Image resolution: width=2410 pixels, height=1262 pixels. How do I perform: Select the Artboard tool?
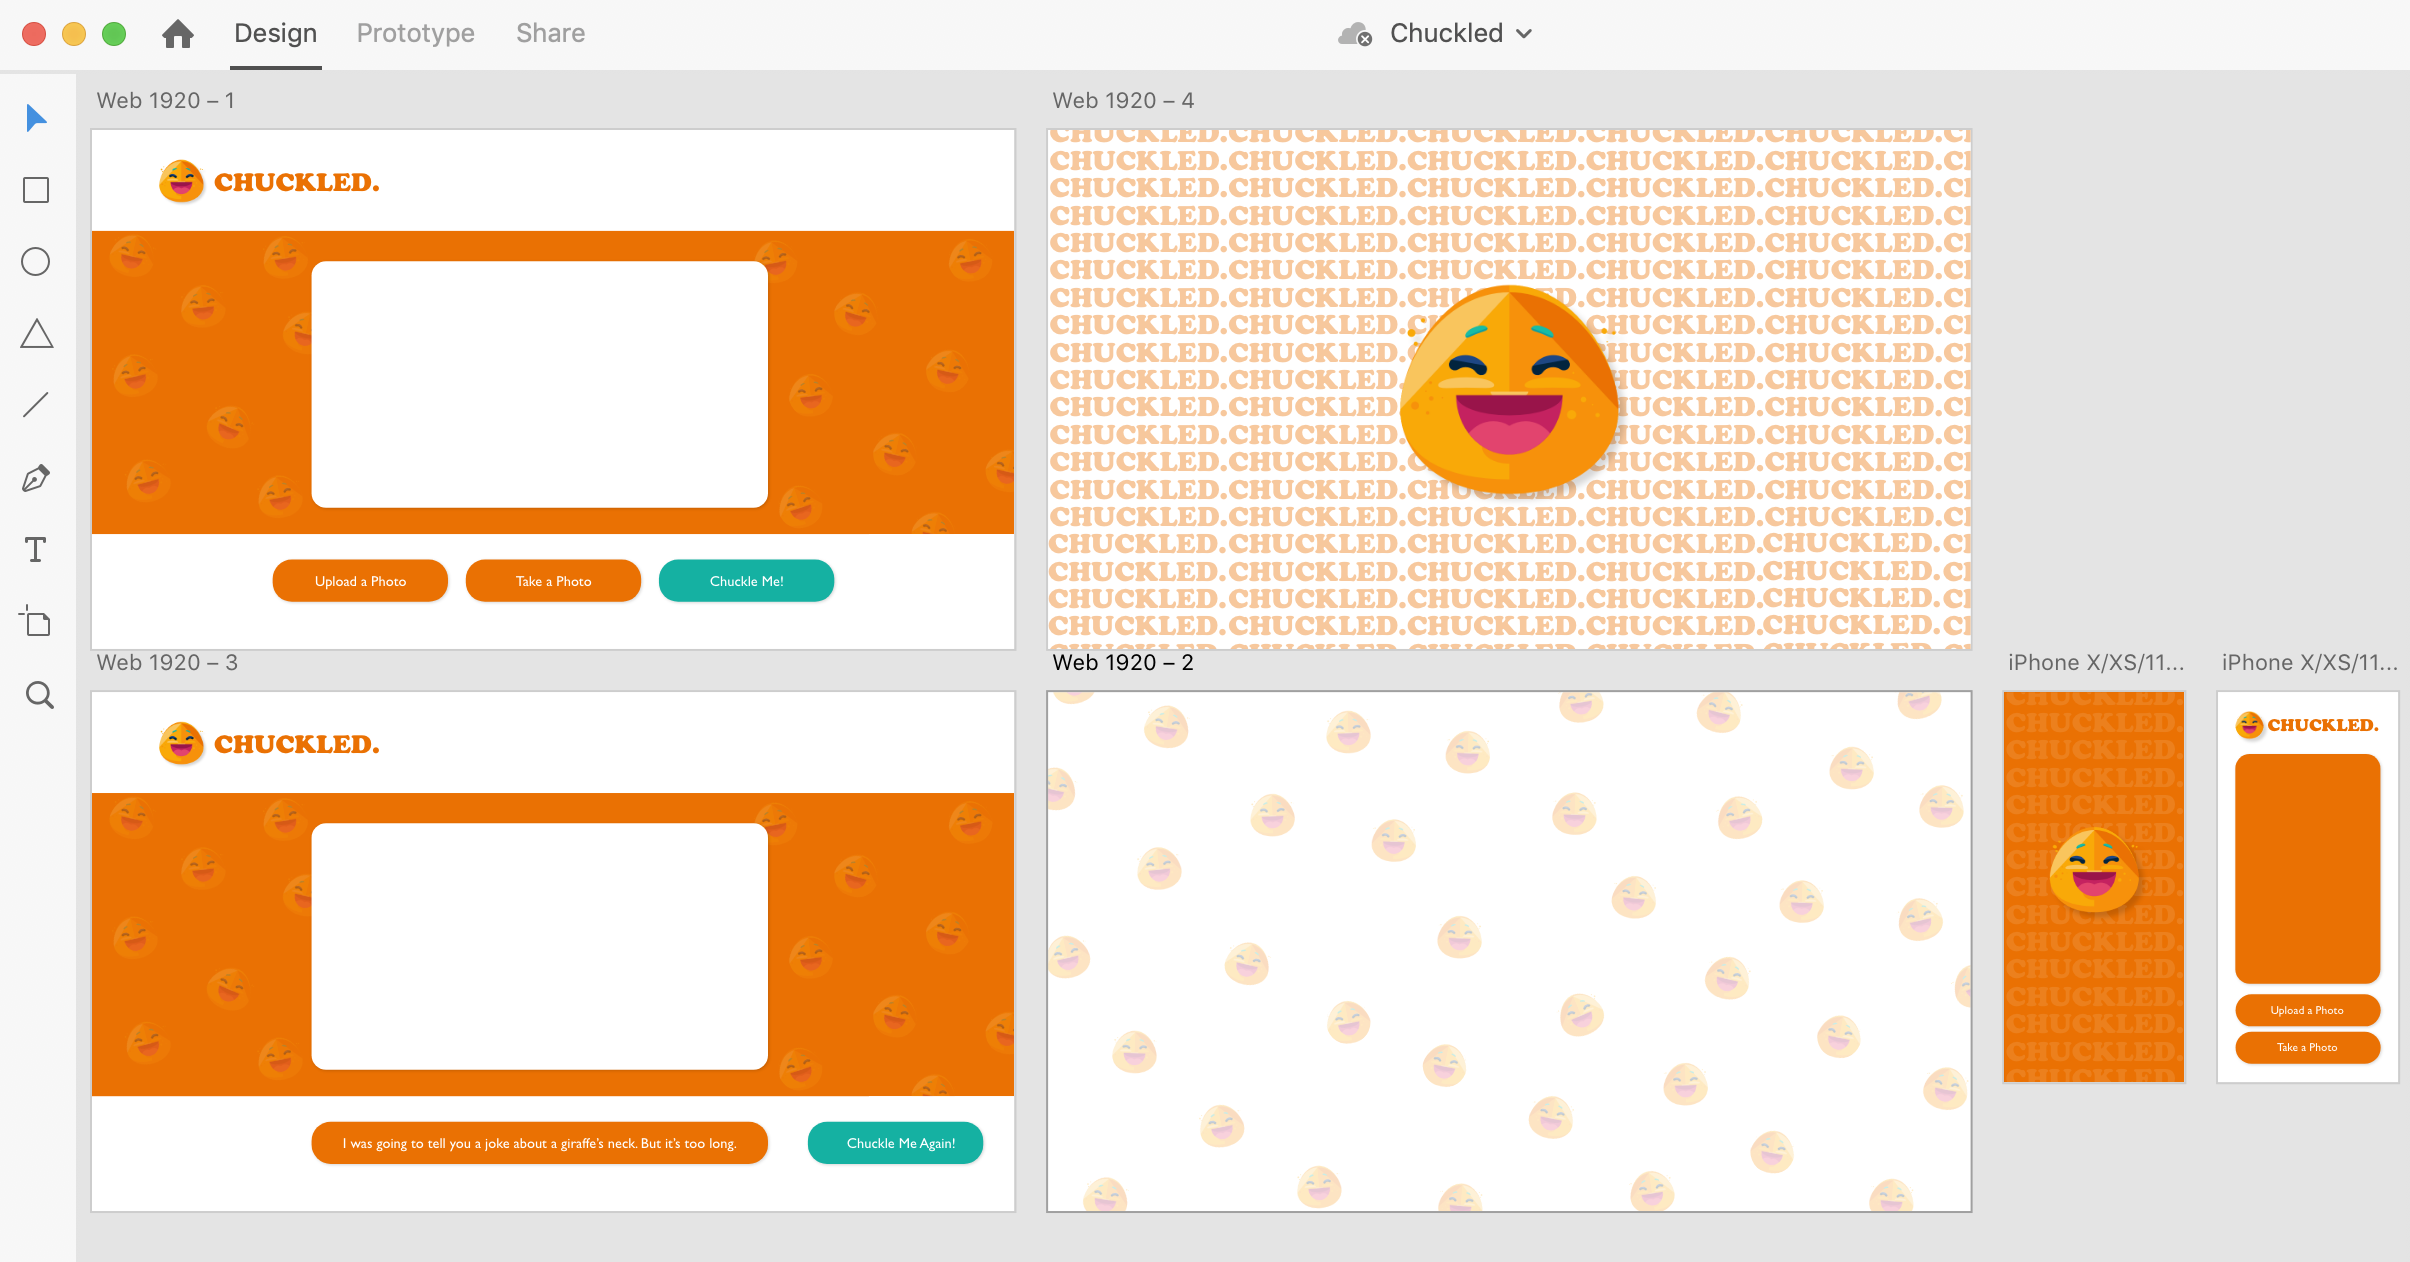coord(36,622)
